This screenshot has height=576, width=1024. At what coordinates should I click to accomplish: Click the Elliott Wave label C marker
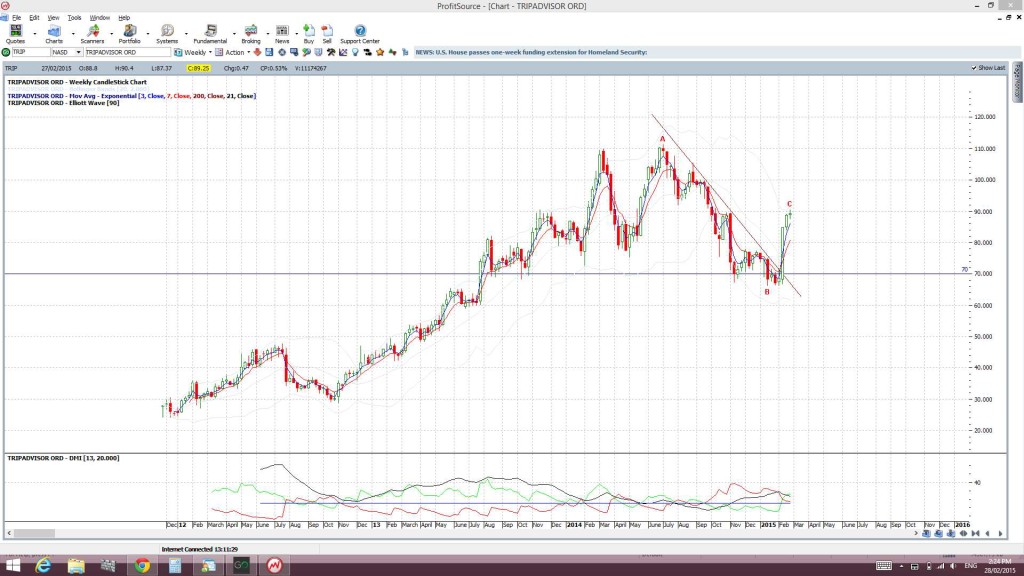[790, 204]
